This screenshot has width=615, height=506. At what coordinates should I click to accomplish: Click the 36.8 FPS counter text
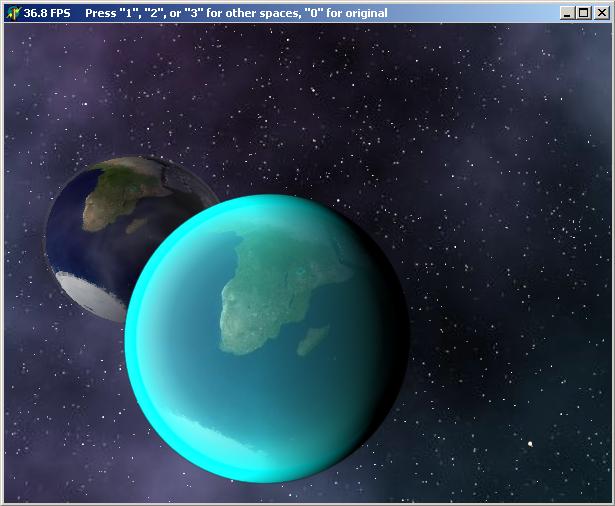coord(47,13)
